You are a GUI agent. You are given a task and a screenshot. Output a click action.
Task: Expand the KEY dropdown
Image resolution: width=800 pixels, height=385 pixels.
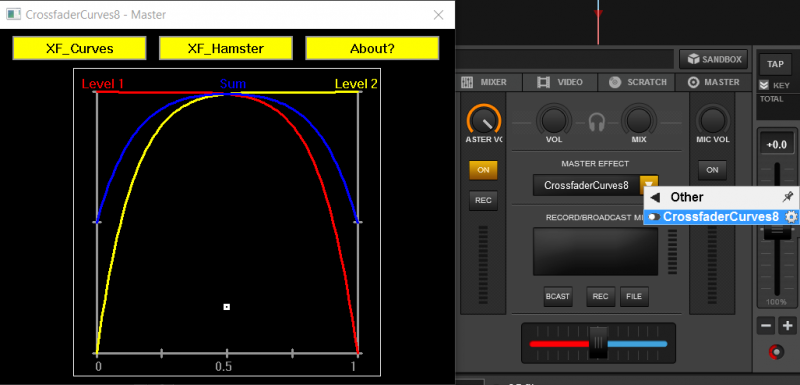(764, 85)
